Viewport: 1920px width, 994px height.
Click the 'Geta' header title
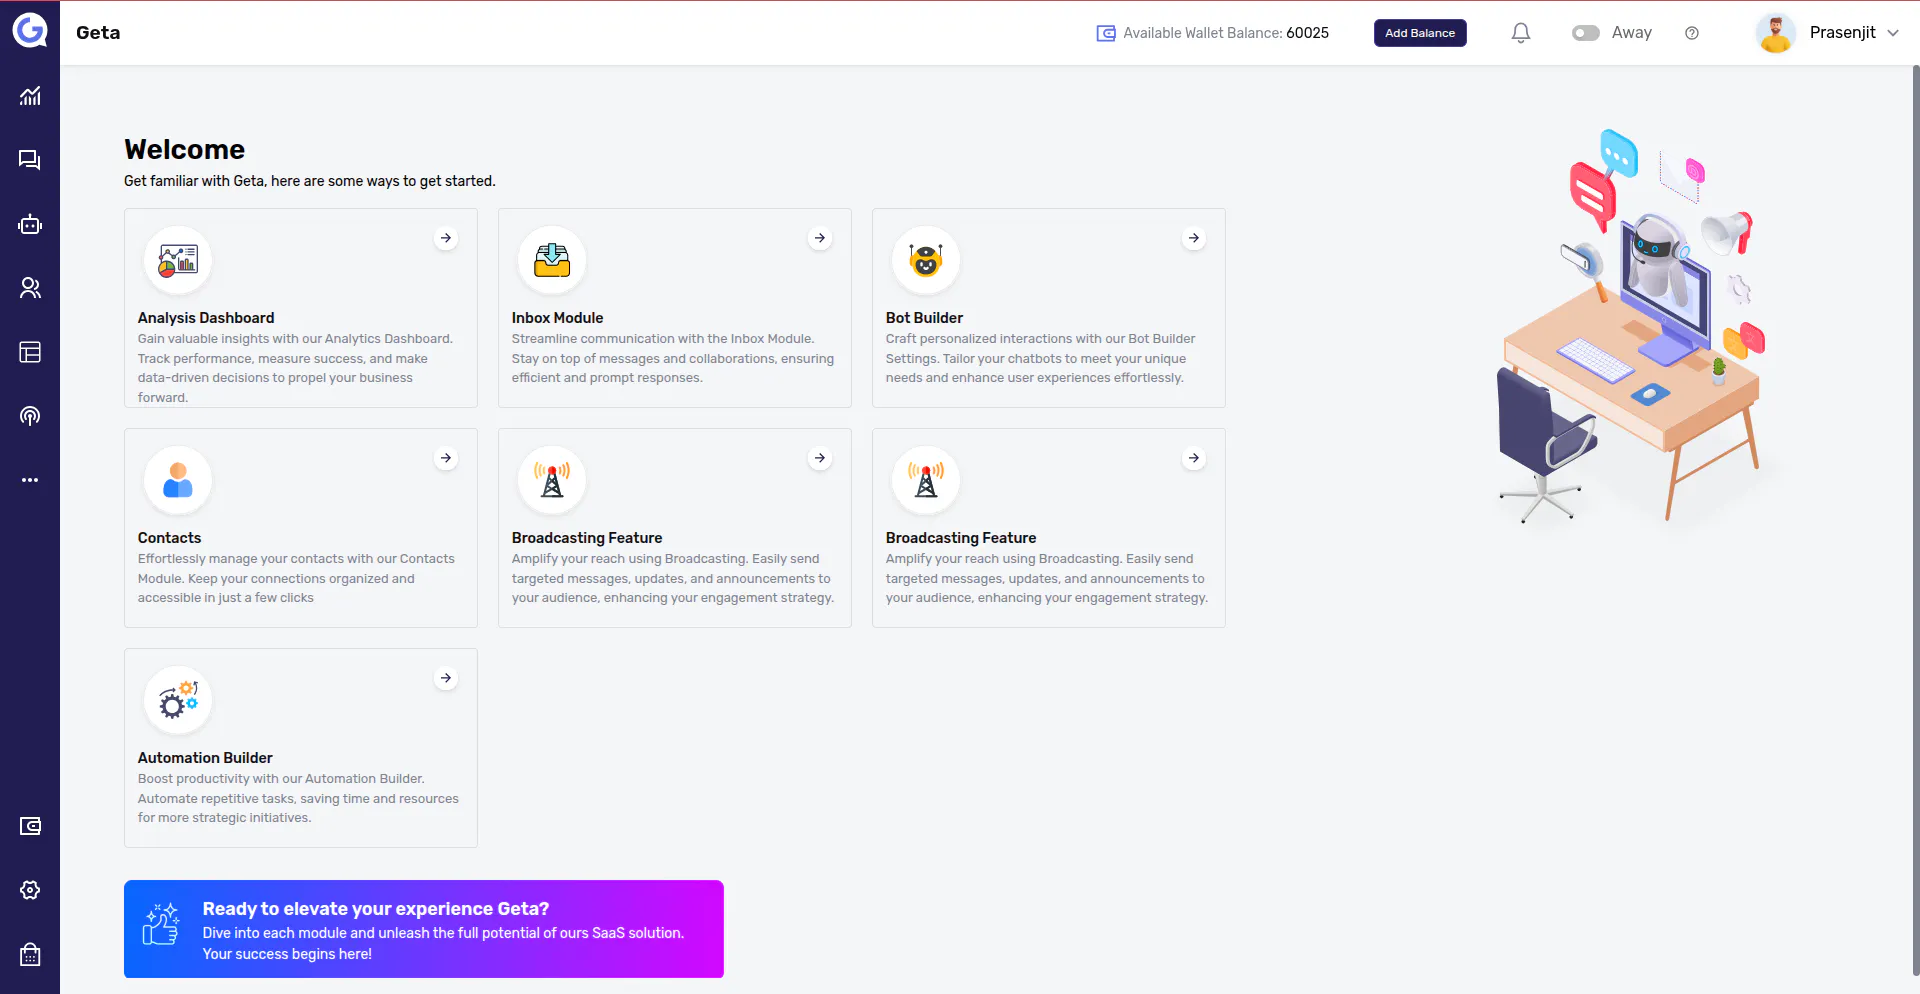coord(98,33)
